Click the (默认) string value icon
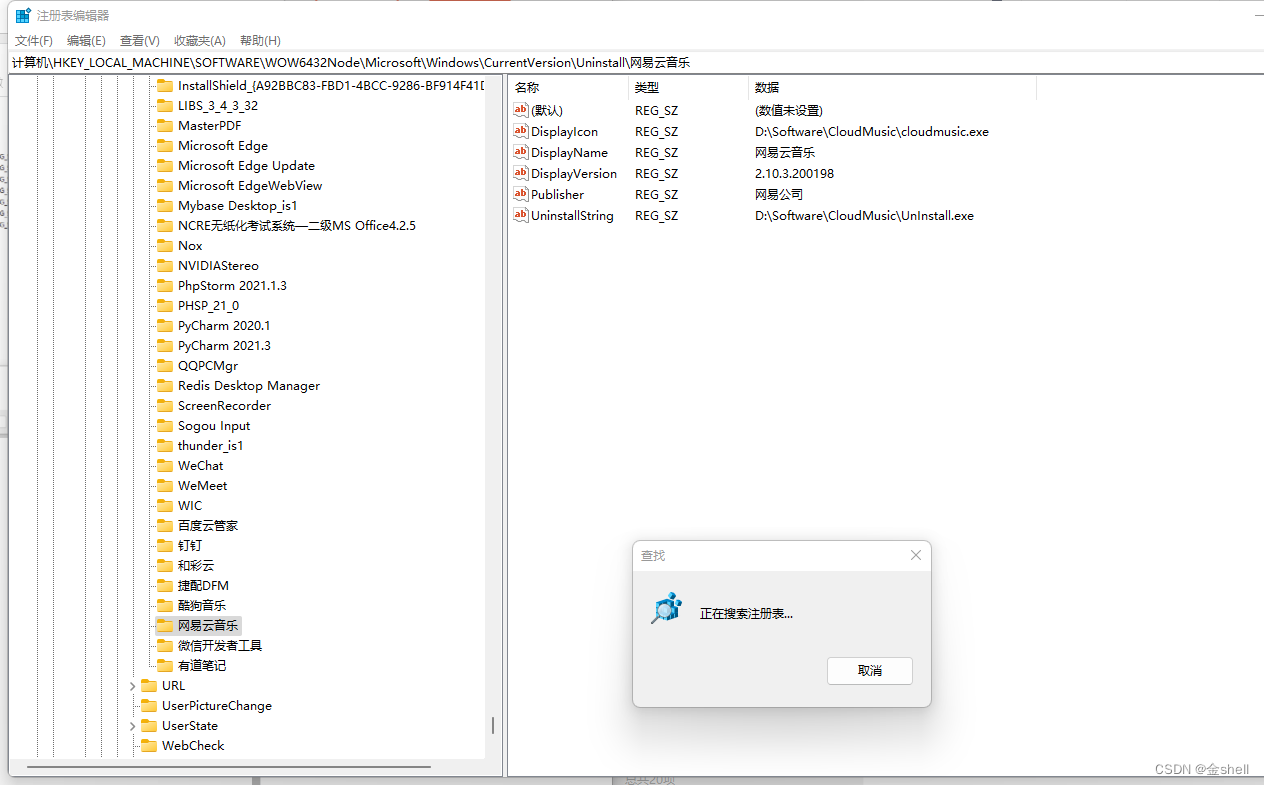 point(521,110)
